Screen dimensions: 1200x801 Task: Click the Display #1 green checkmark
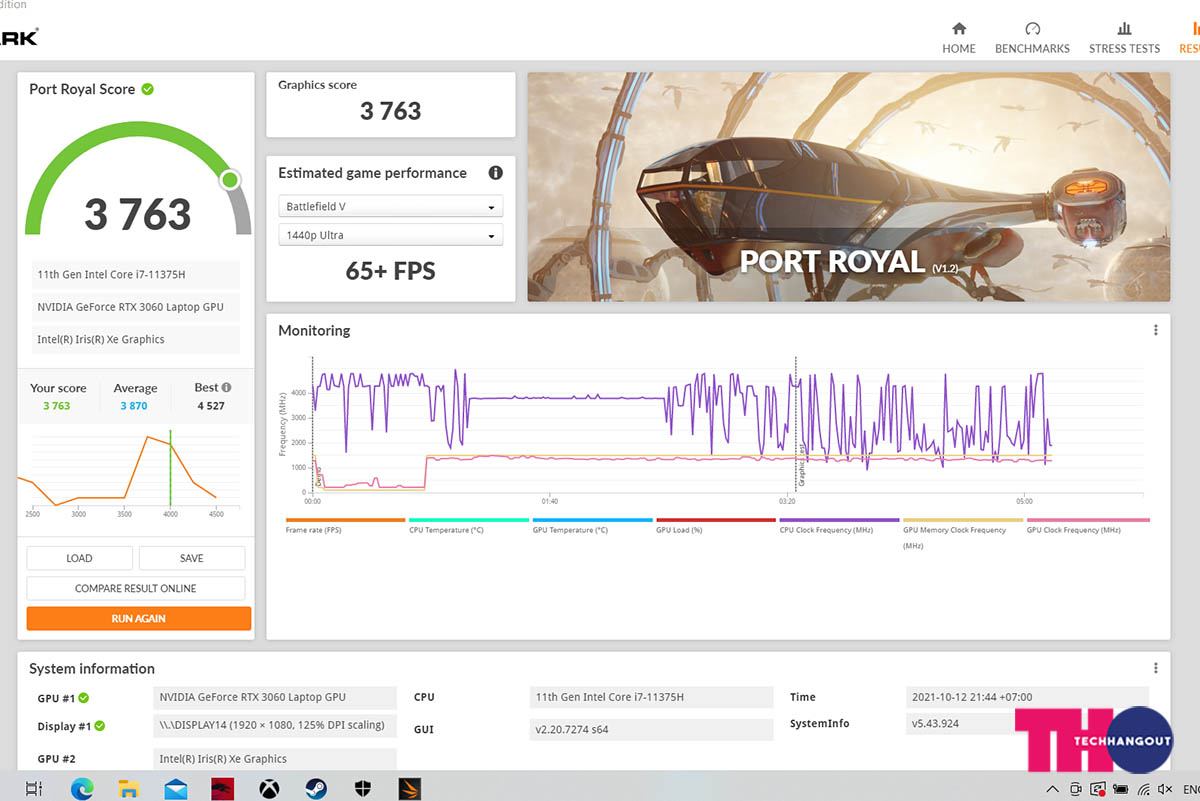[100, 726]
